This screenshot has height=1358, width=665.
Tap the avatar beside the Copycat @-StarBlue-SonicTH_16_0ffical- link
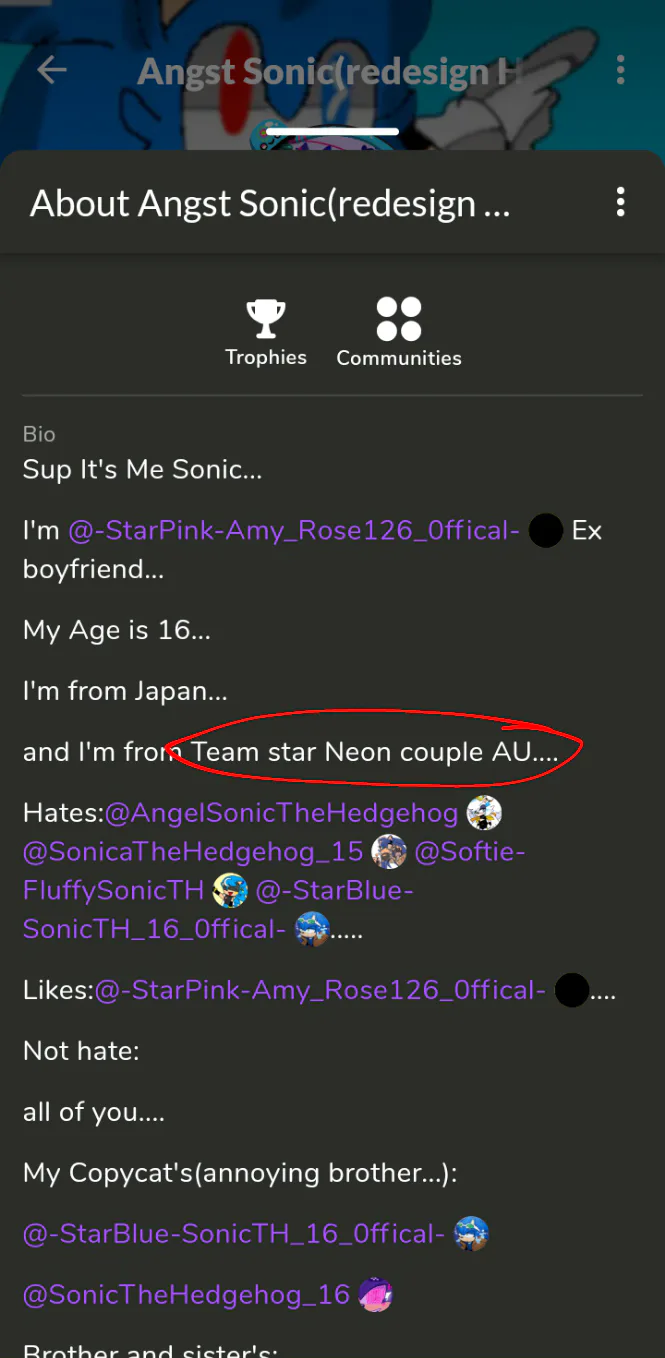click(471, 1234)
